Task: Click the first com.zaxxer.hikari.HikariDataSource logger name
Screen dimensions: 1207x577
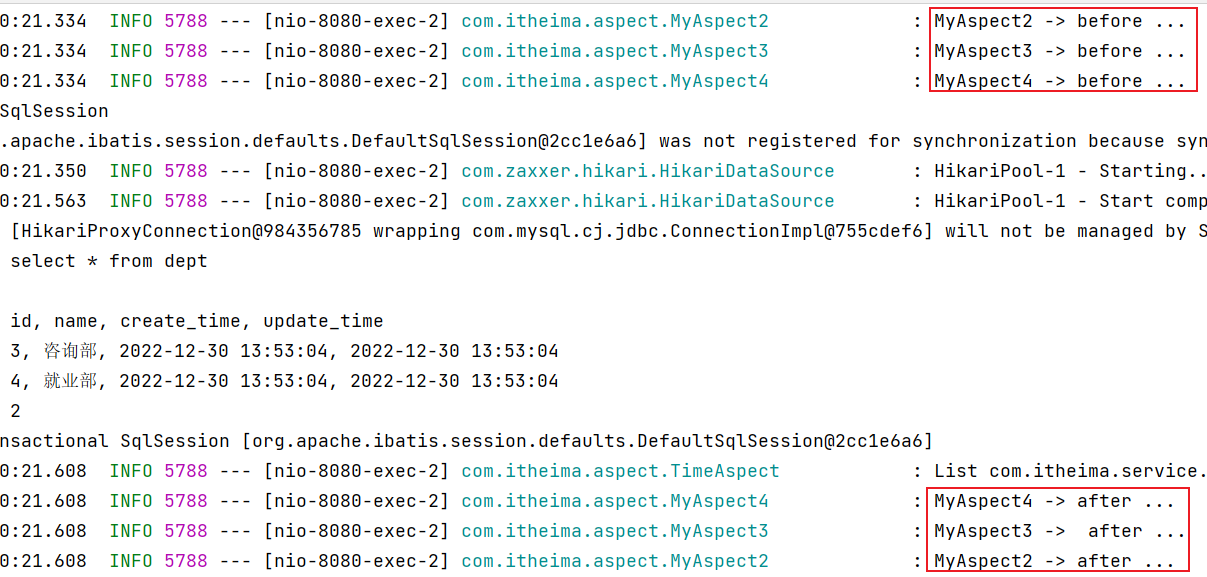Action: 648,171
